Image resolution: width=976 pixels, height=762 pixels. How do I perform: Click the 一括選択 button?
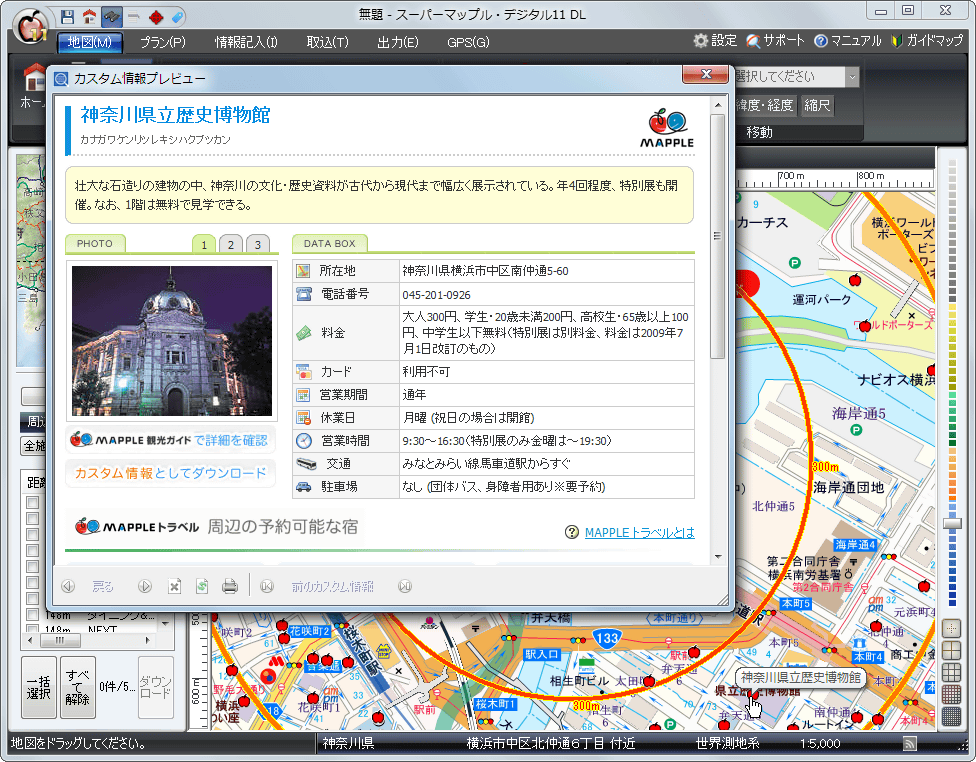[39, 687]
